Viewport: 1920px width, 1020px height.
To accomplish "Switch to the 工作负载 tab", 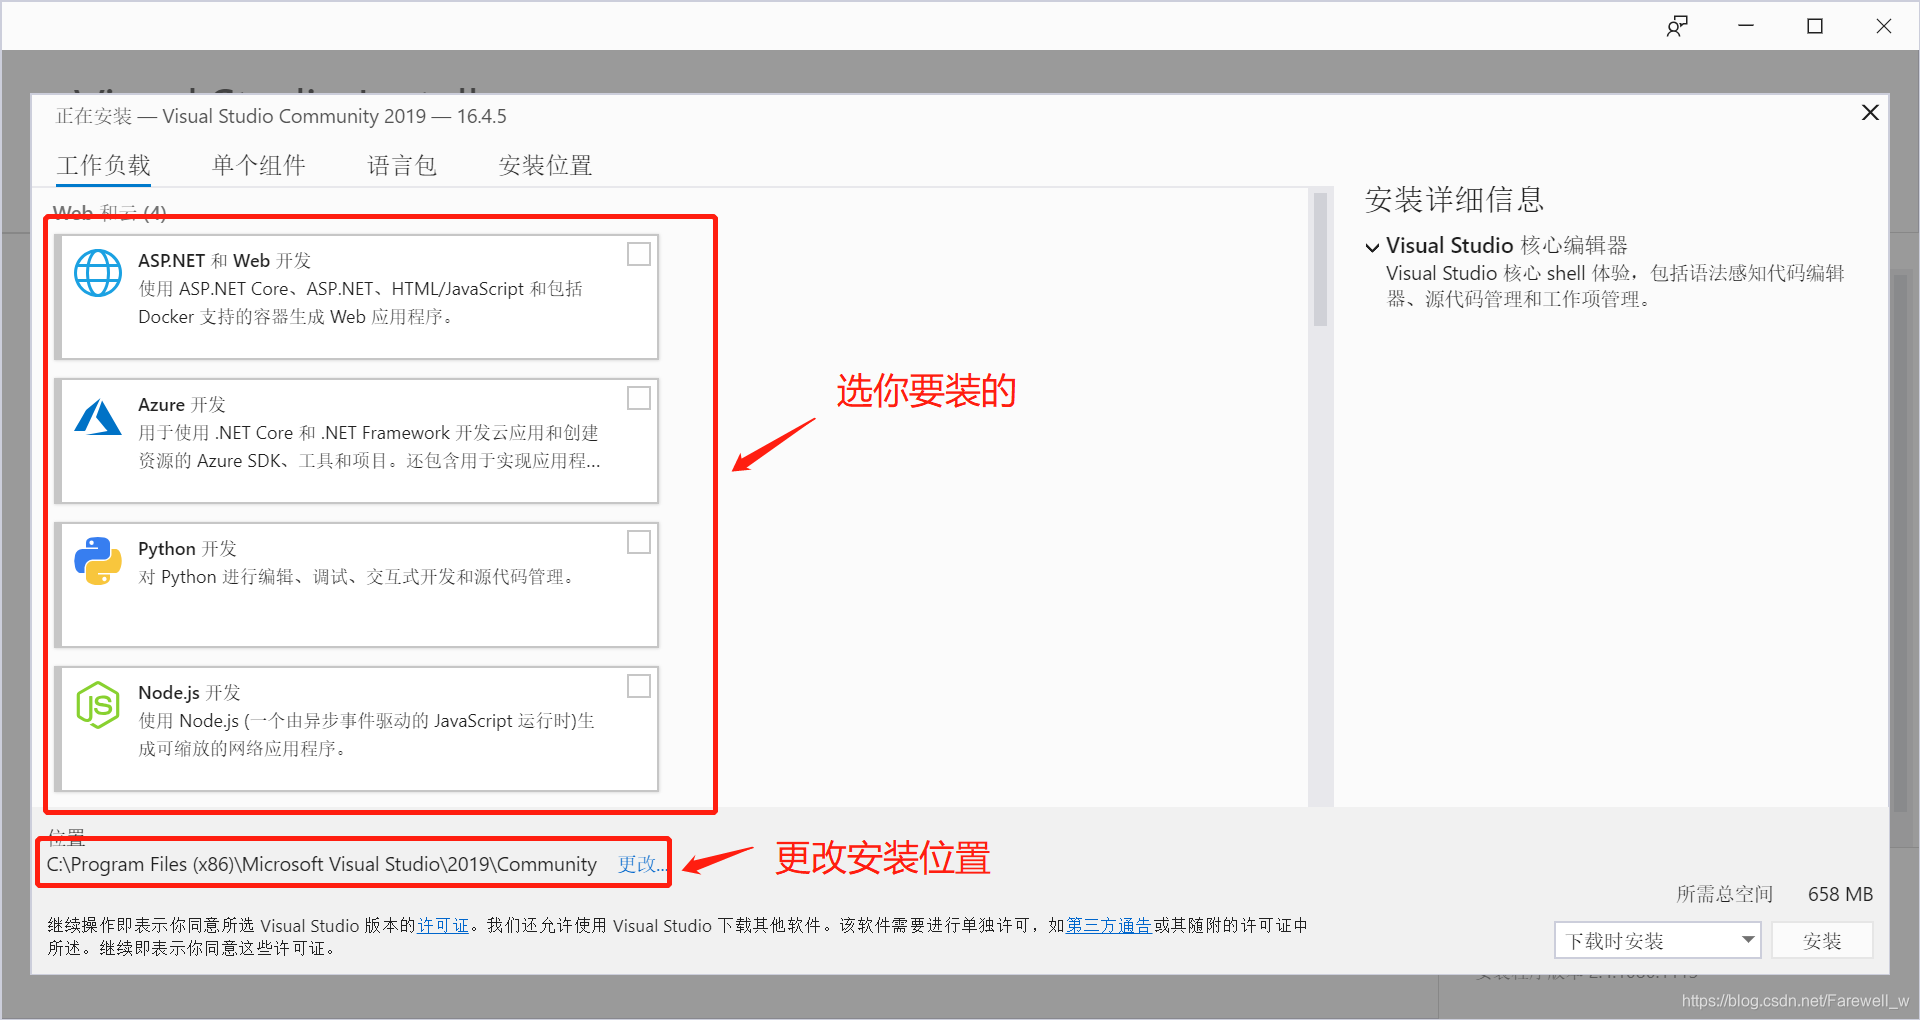I will point(104,165).
